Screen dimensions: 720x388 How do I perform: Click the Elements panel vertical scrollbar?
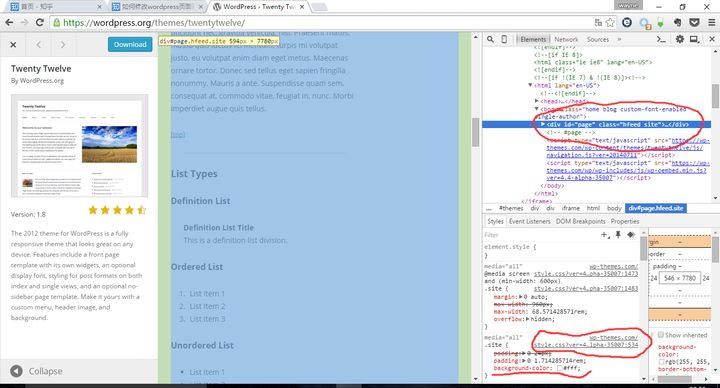click(715, 96)
